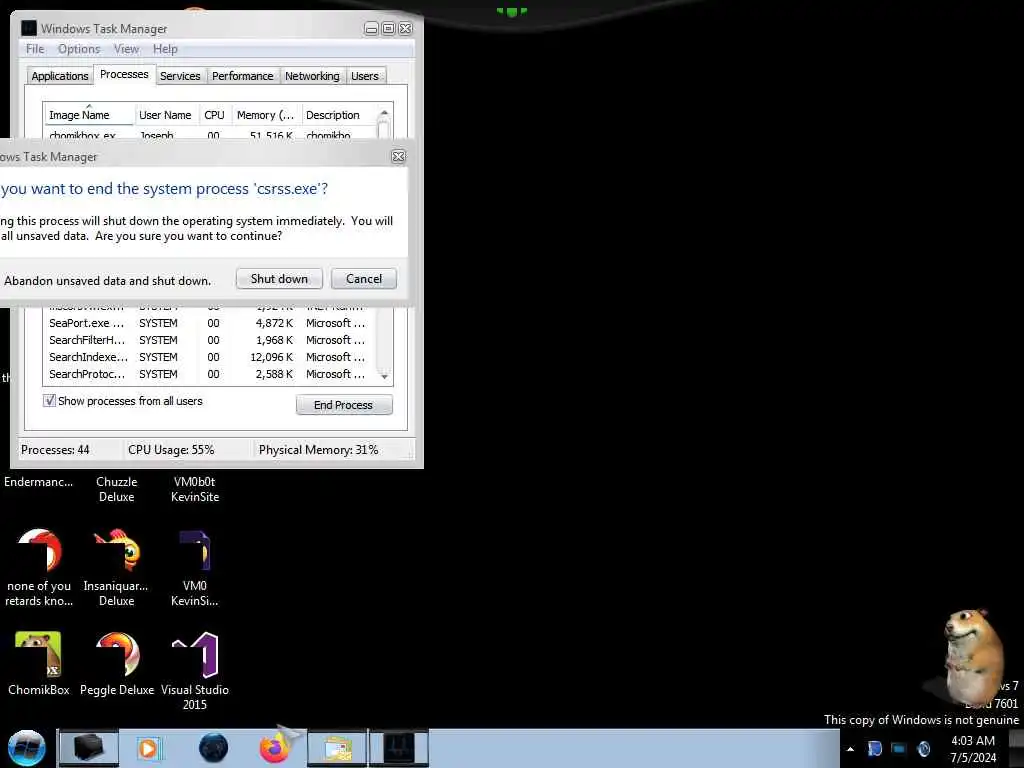Click the network monitor tray icon
The image size is (1024, 768).
(899, 748)
